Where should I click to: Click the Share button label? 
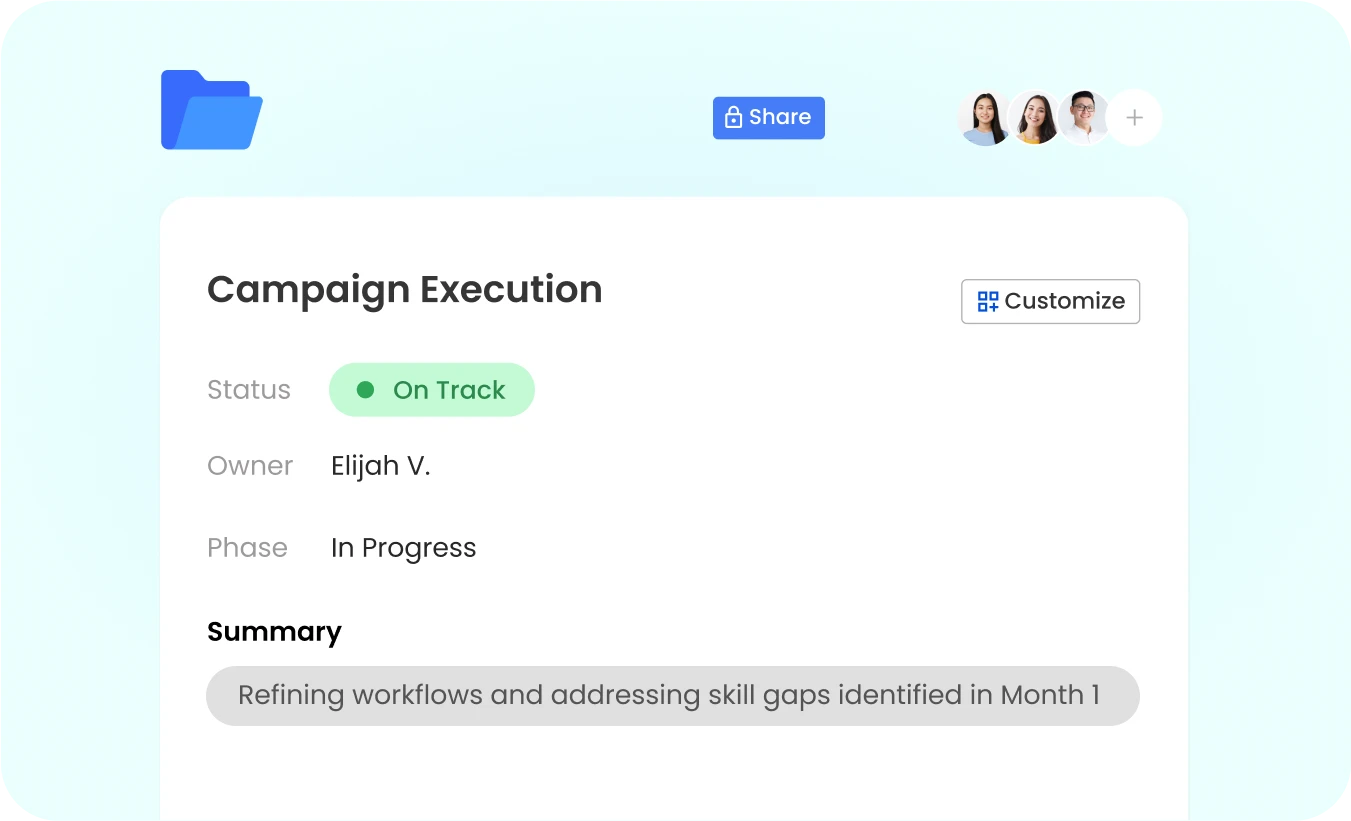point(780,117)
